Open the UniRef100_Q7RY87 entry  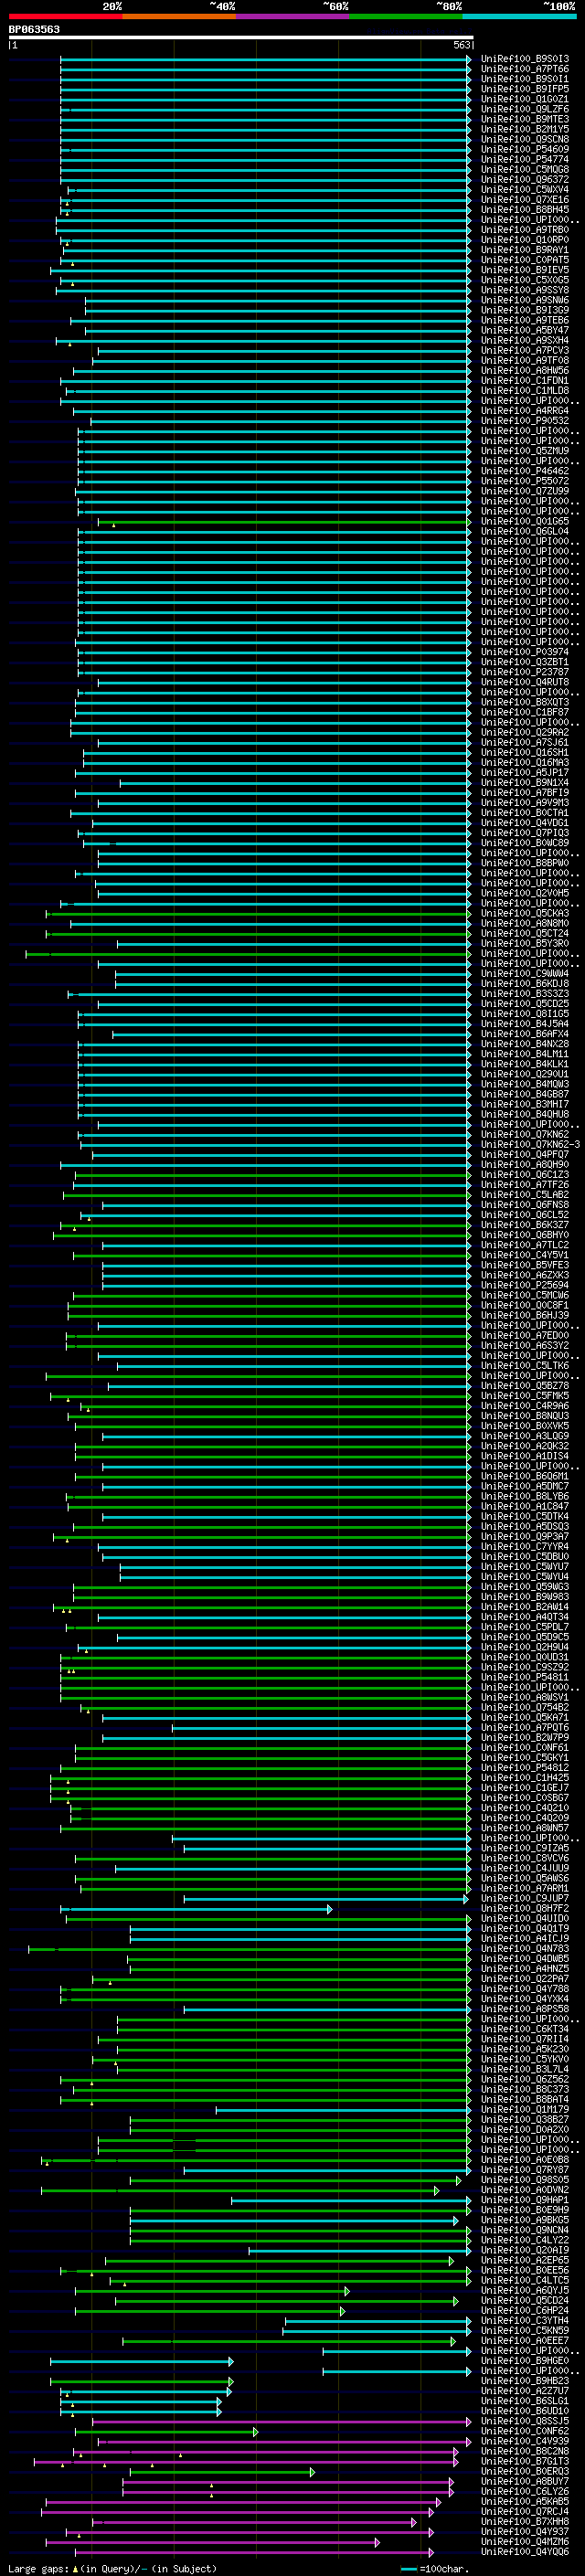524,2170
